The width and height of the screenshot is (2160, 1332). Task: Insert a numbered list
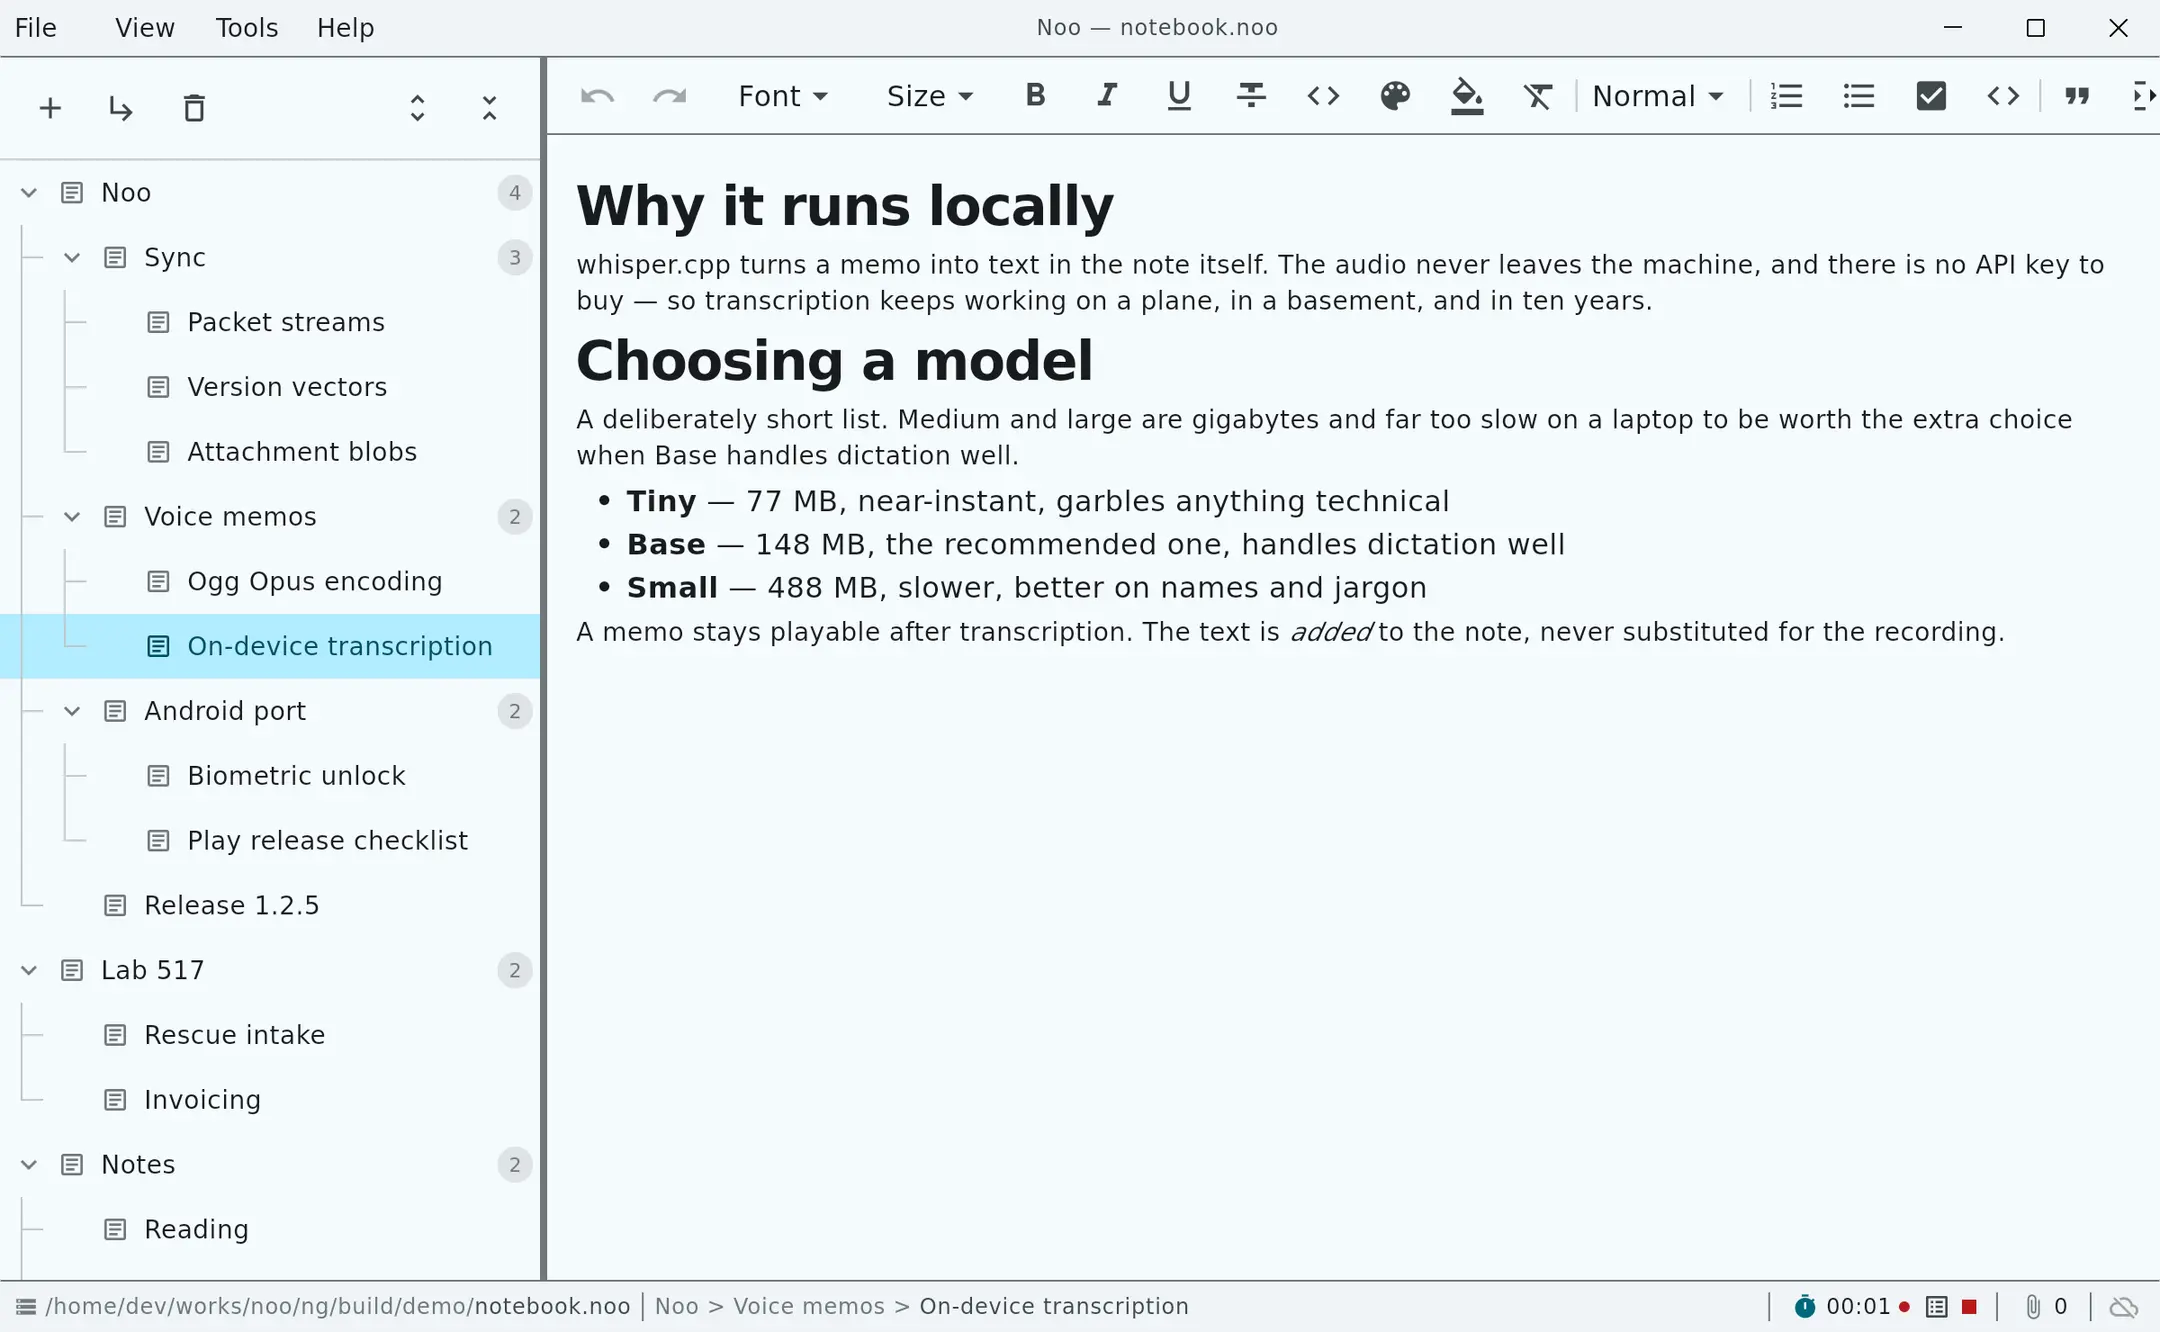1786,96
